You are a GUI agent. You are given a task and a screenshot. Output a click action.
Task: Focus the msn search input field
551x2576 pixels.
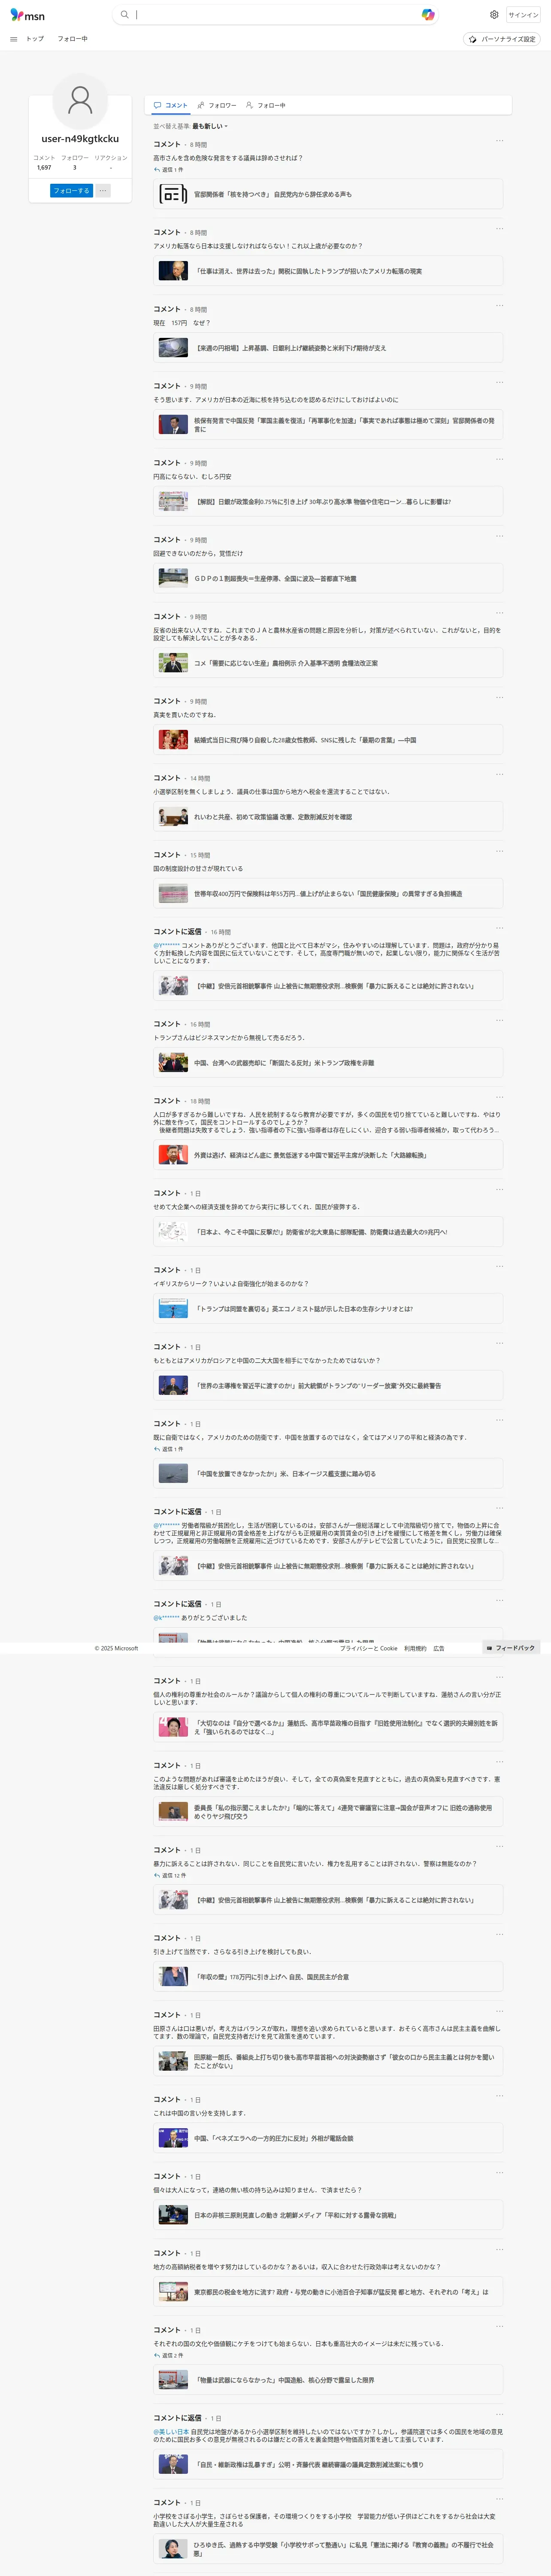276,15
